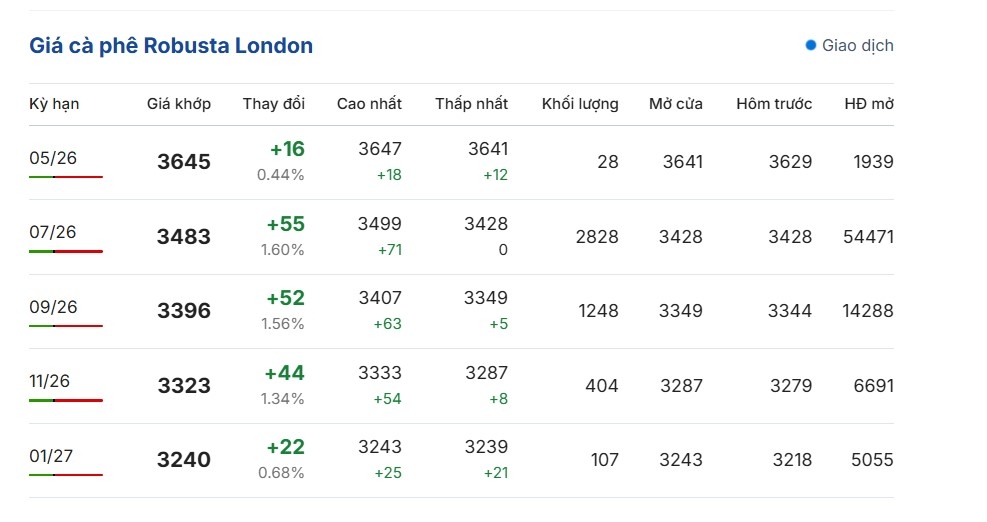Click the 3645 matched price value
Screen dimensions: 987x522
(183, 162)
